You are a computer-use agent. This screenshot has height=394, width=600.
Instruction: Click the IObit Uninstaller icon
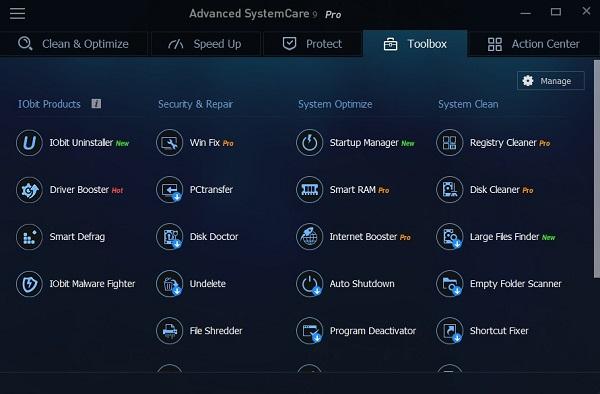(29, 143)
